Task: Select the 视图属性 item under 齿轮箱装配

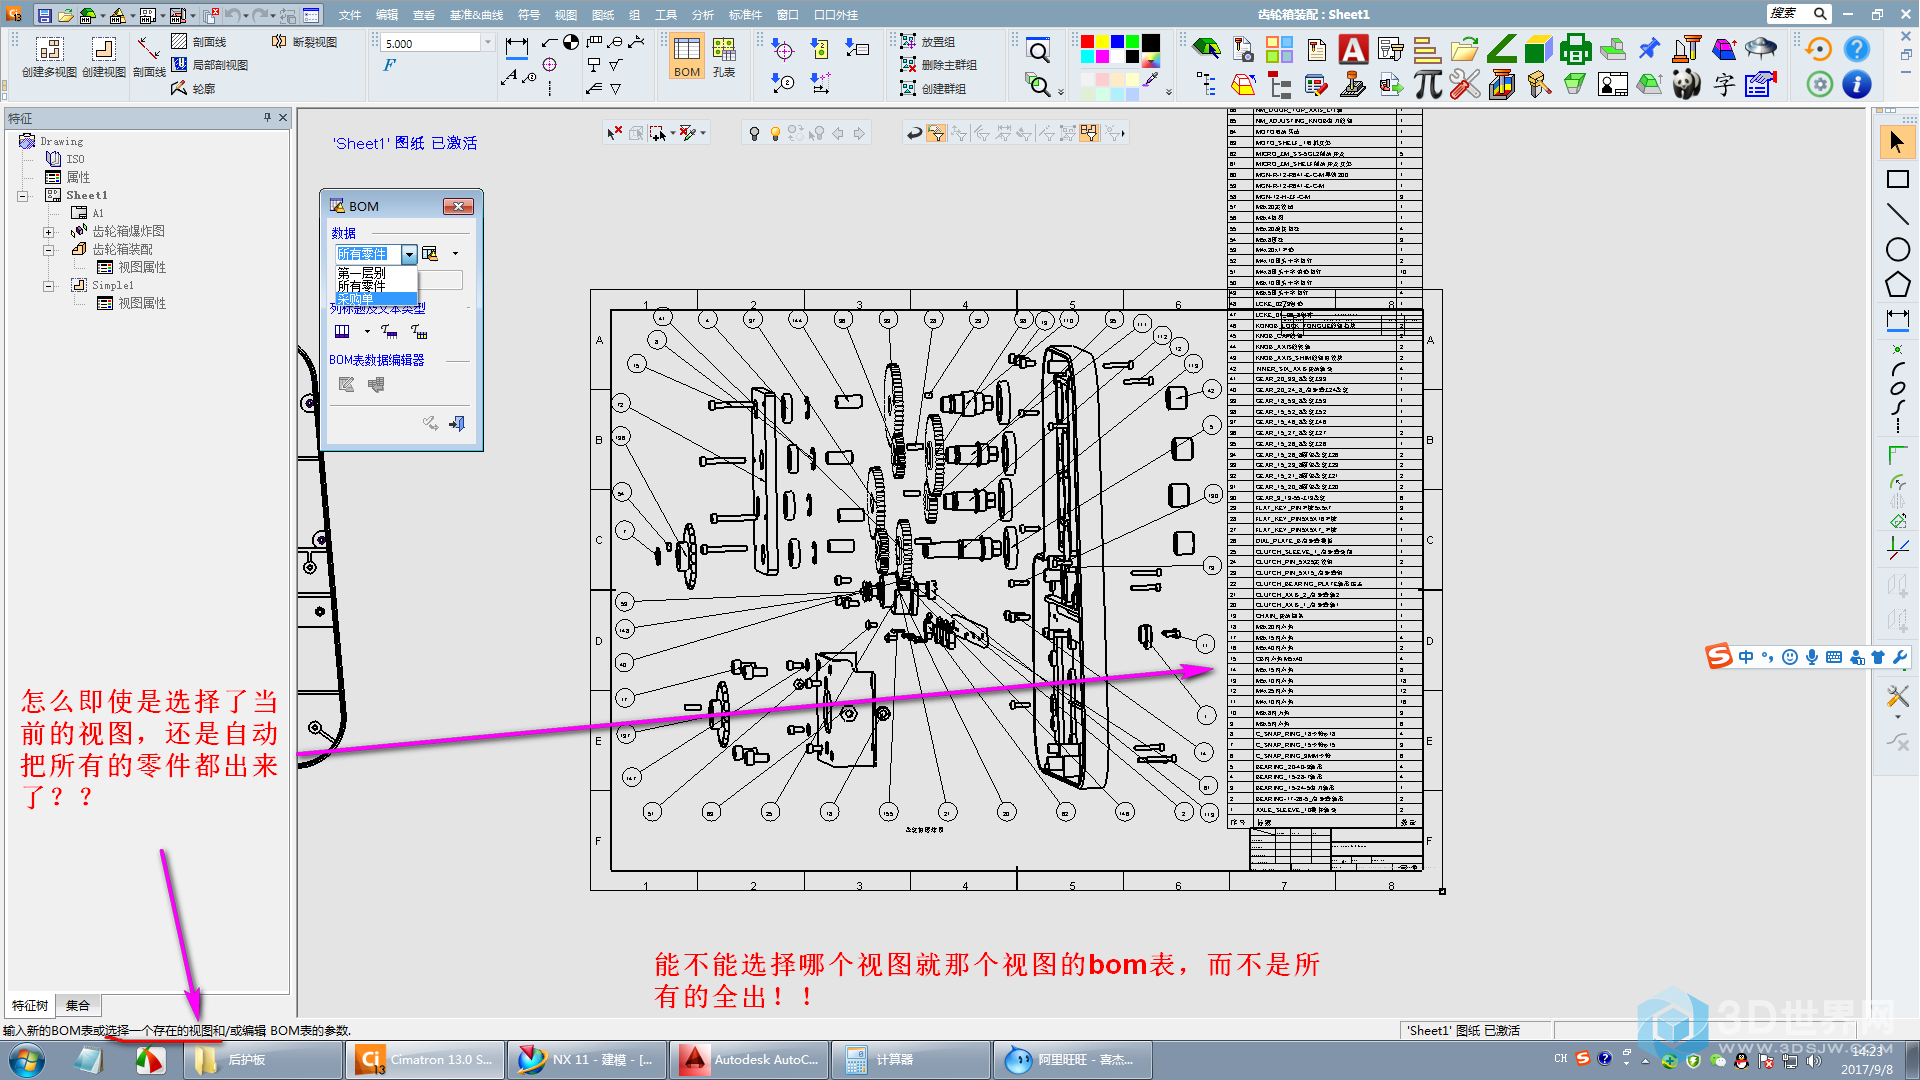Action: tap(132, 268)
